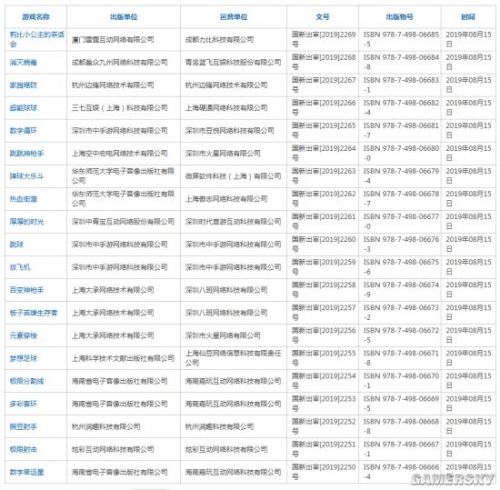Select publisher cell 深圳中青宝互动网络股份有限公司
The image size is (500, 490).
(x=123, y=222)
